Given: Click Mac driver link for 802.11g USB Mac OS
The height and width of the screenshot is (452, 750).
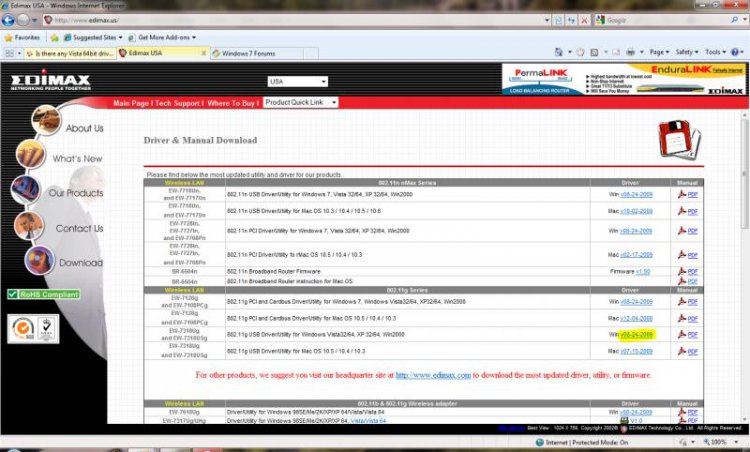Looking at the screenshot, I should pos(636,352).
